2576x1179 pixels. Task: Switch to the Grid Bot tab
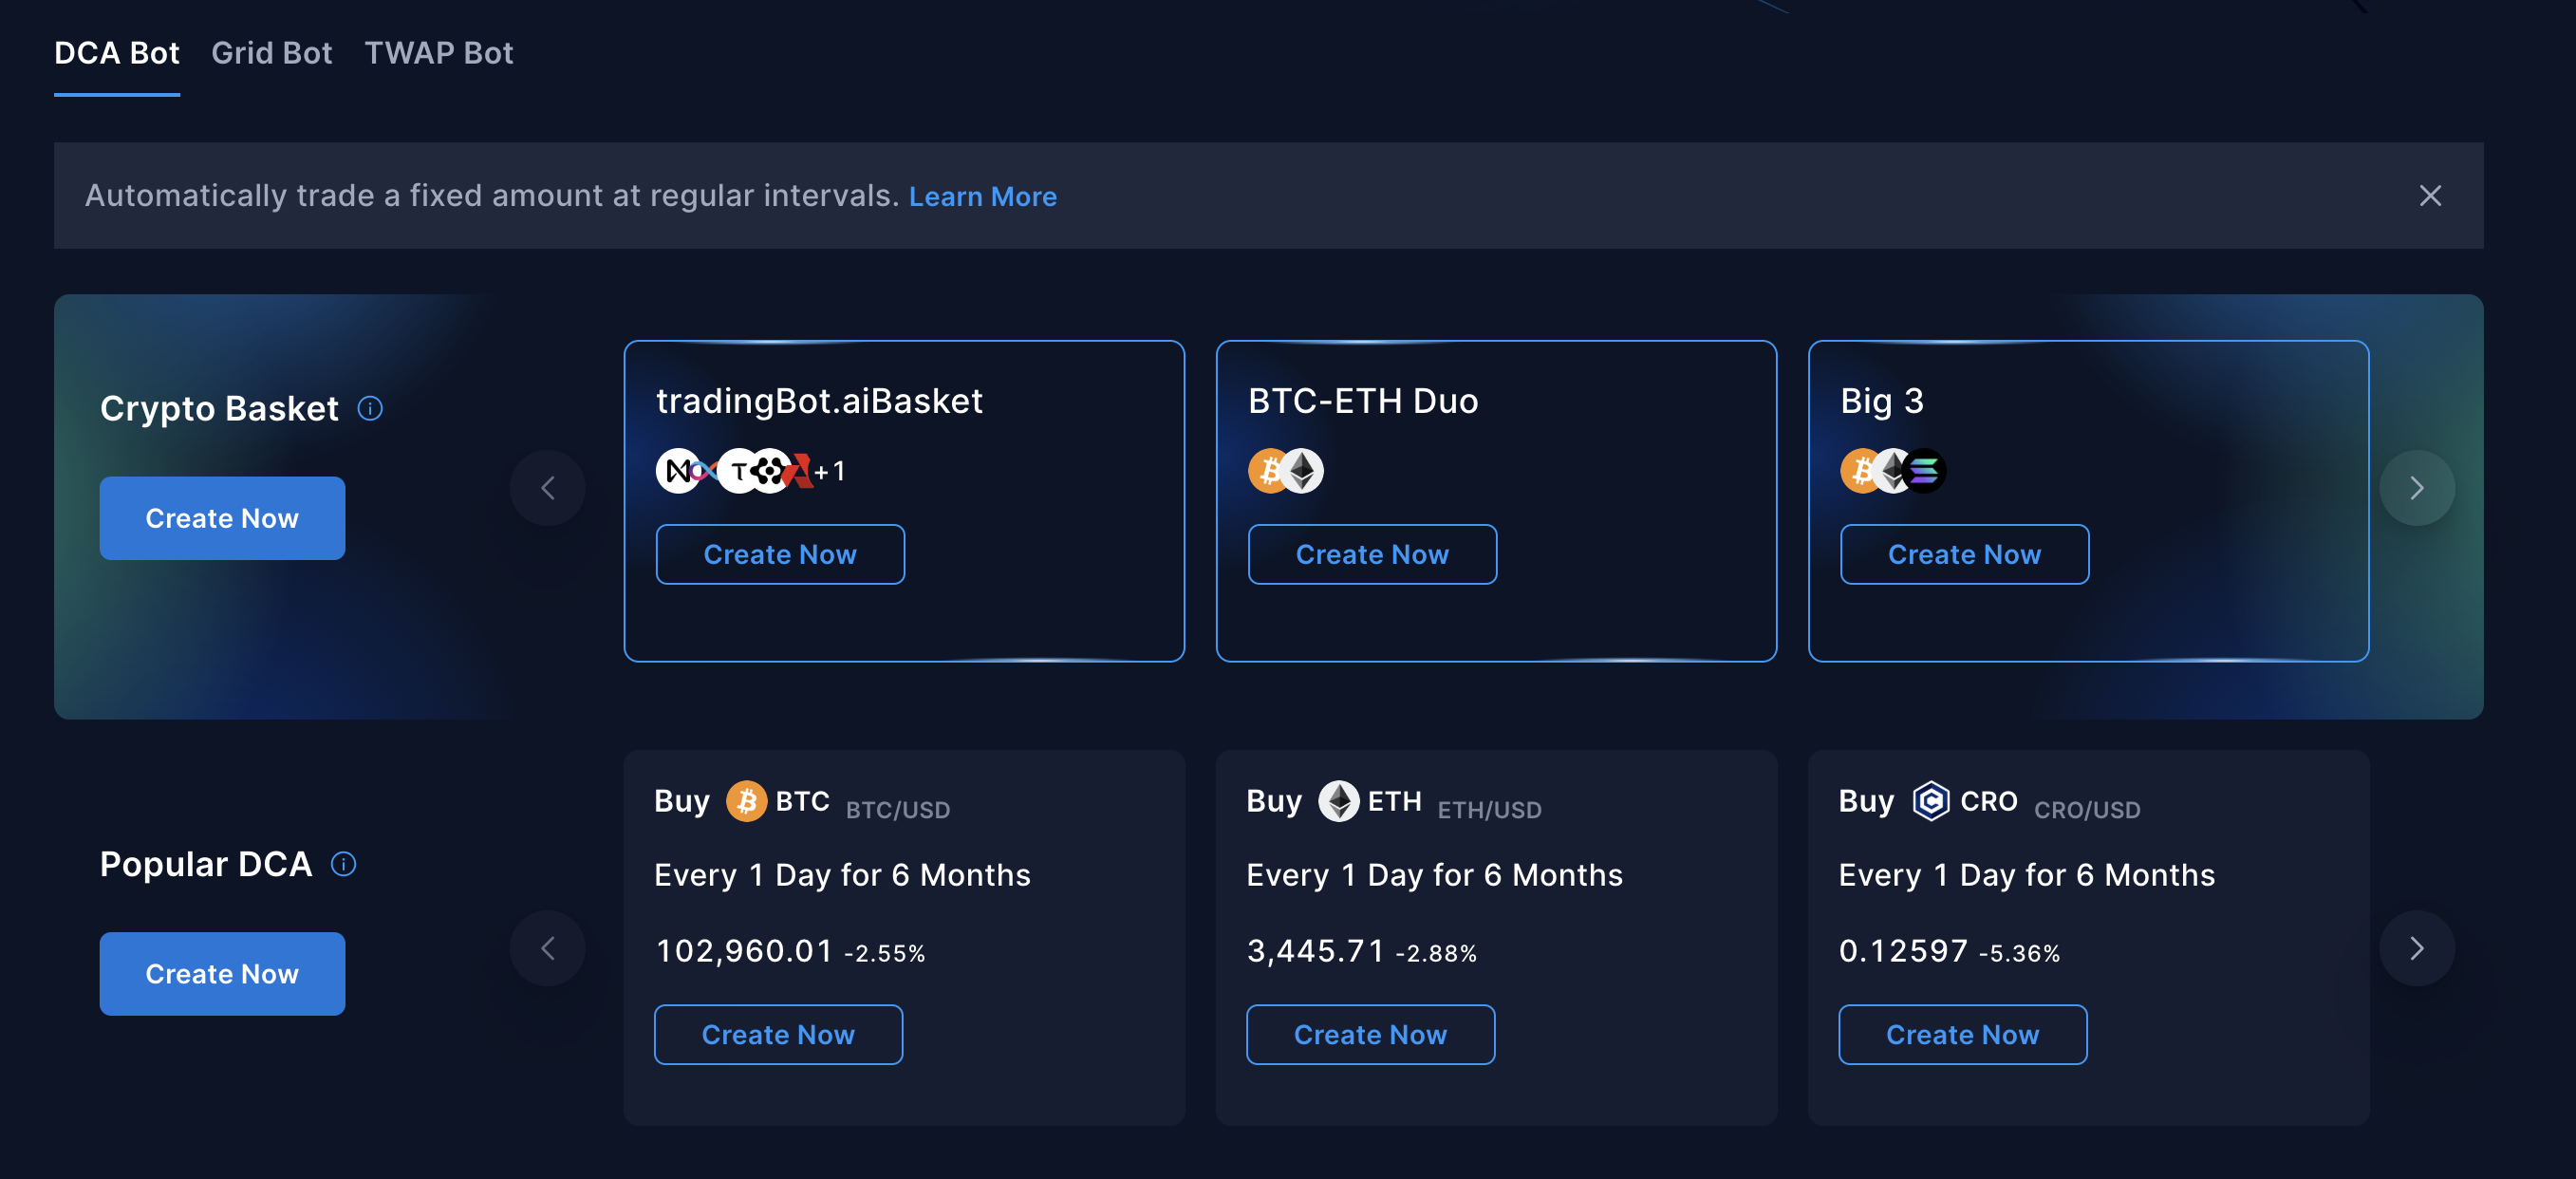(x=271, y=53)
